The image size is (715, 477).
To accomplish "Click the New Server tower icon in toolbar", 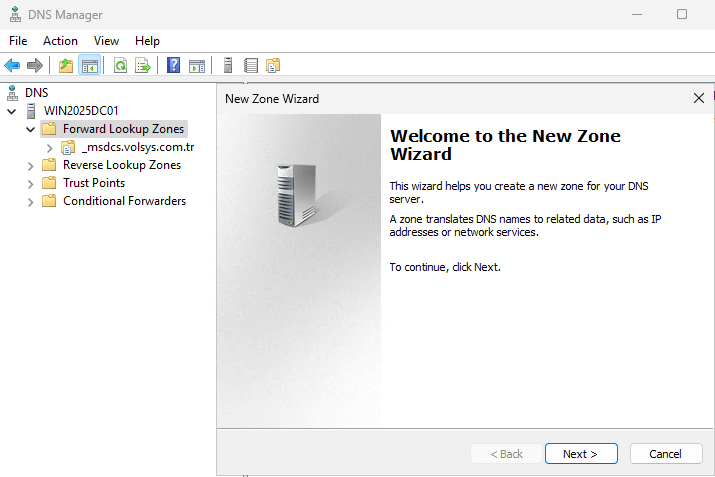I will click(x=228, y=66).
